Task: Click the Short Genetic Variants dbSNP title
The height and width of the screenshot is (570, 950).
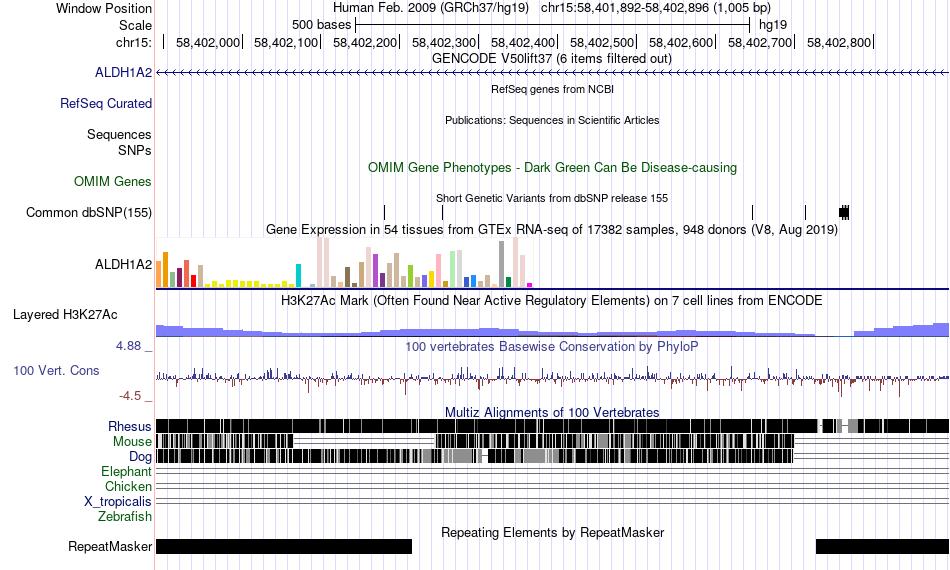Action: [552, 198]
